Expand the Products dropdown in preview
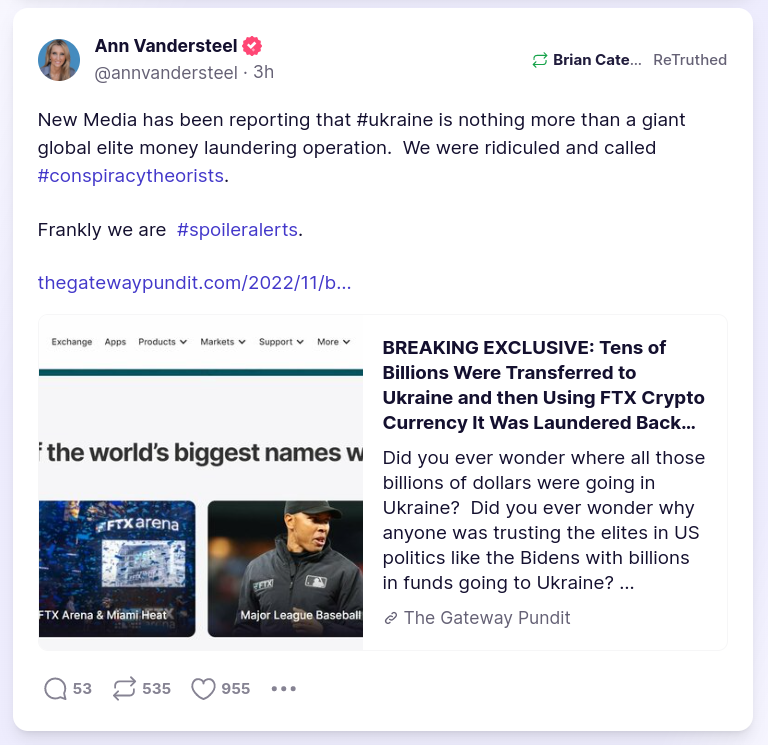 pyautogui.click(x=163, y=342)
